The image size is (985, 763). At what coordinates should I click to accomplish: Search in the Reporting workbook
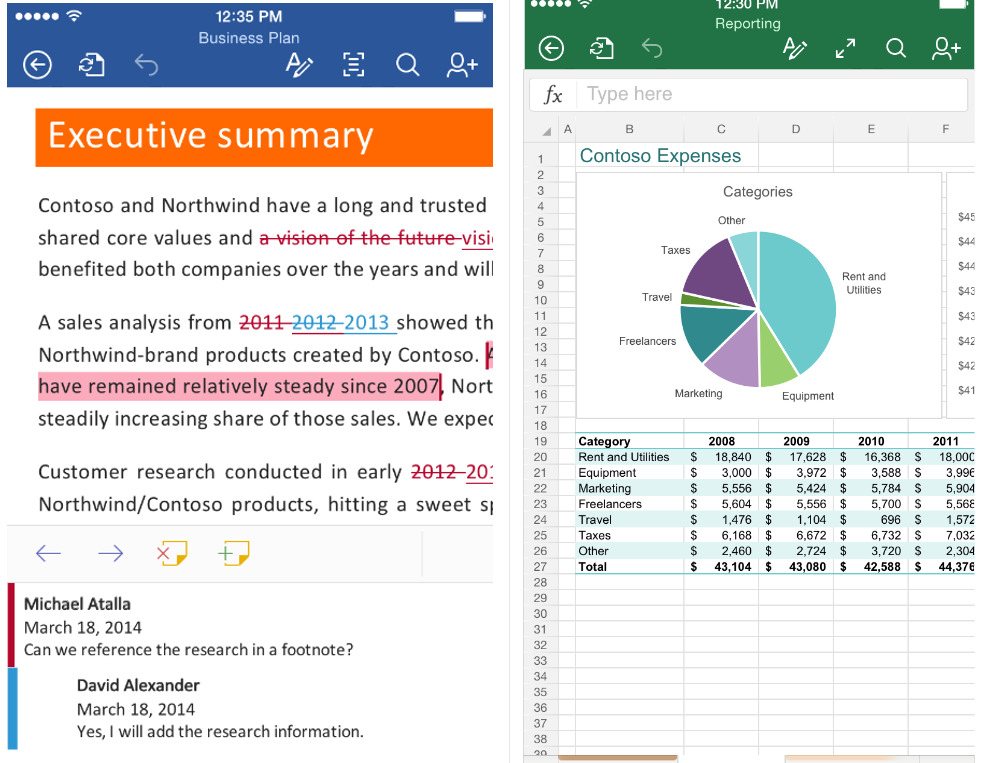coord(896,48)
